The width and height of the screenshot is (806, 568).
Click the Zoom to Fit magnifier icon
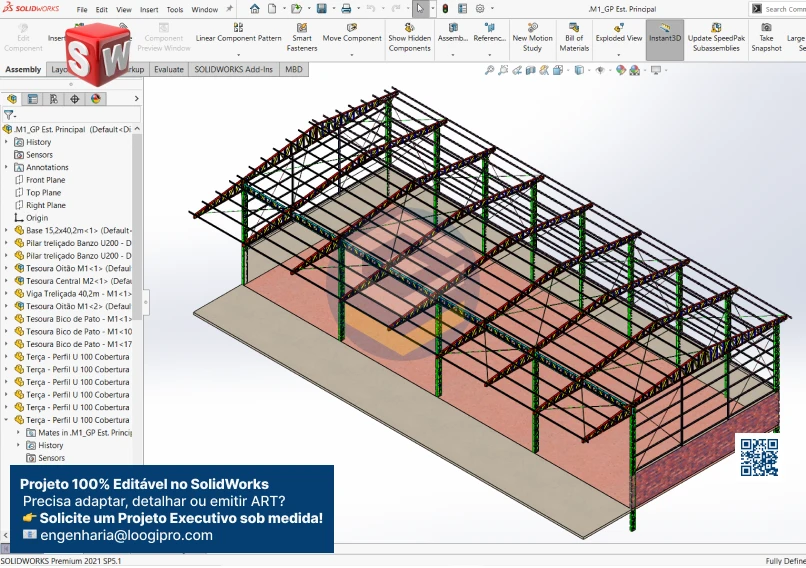[489, 70]
